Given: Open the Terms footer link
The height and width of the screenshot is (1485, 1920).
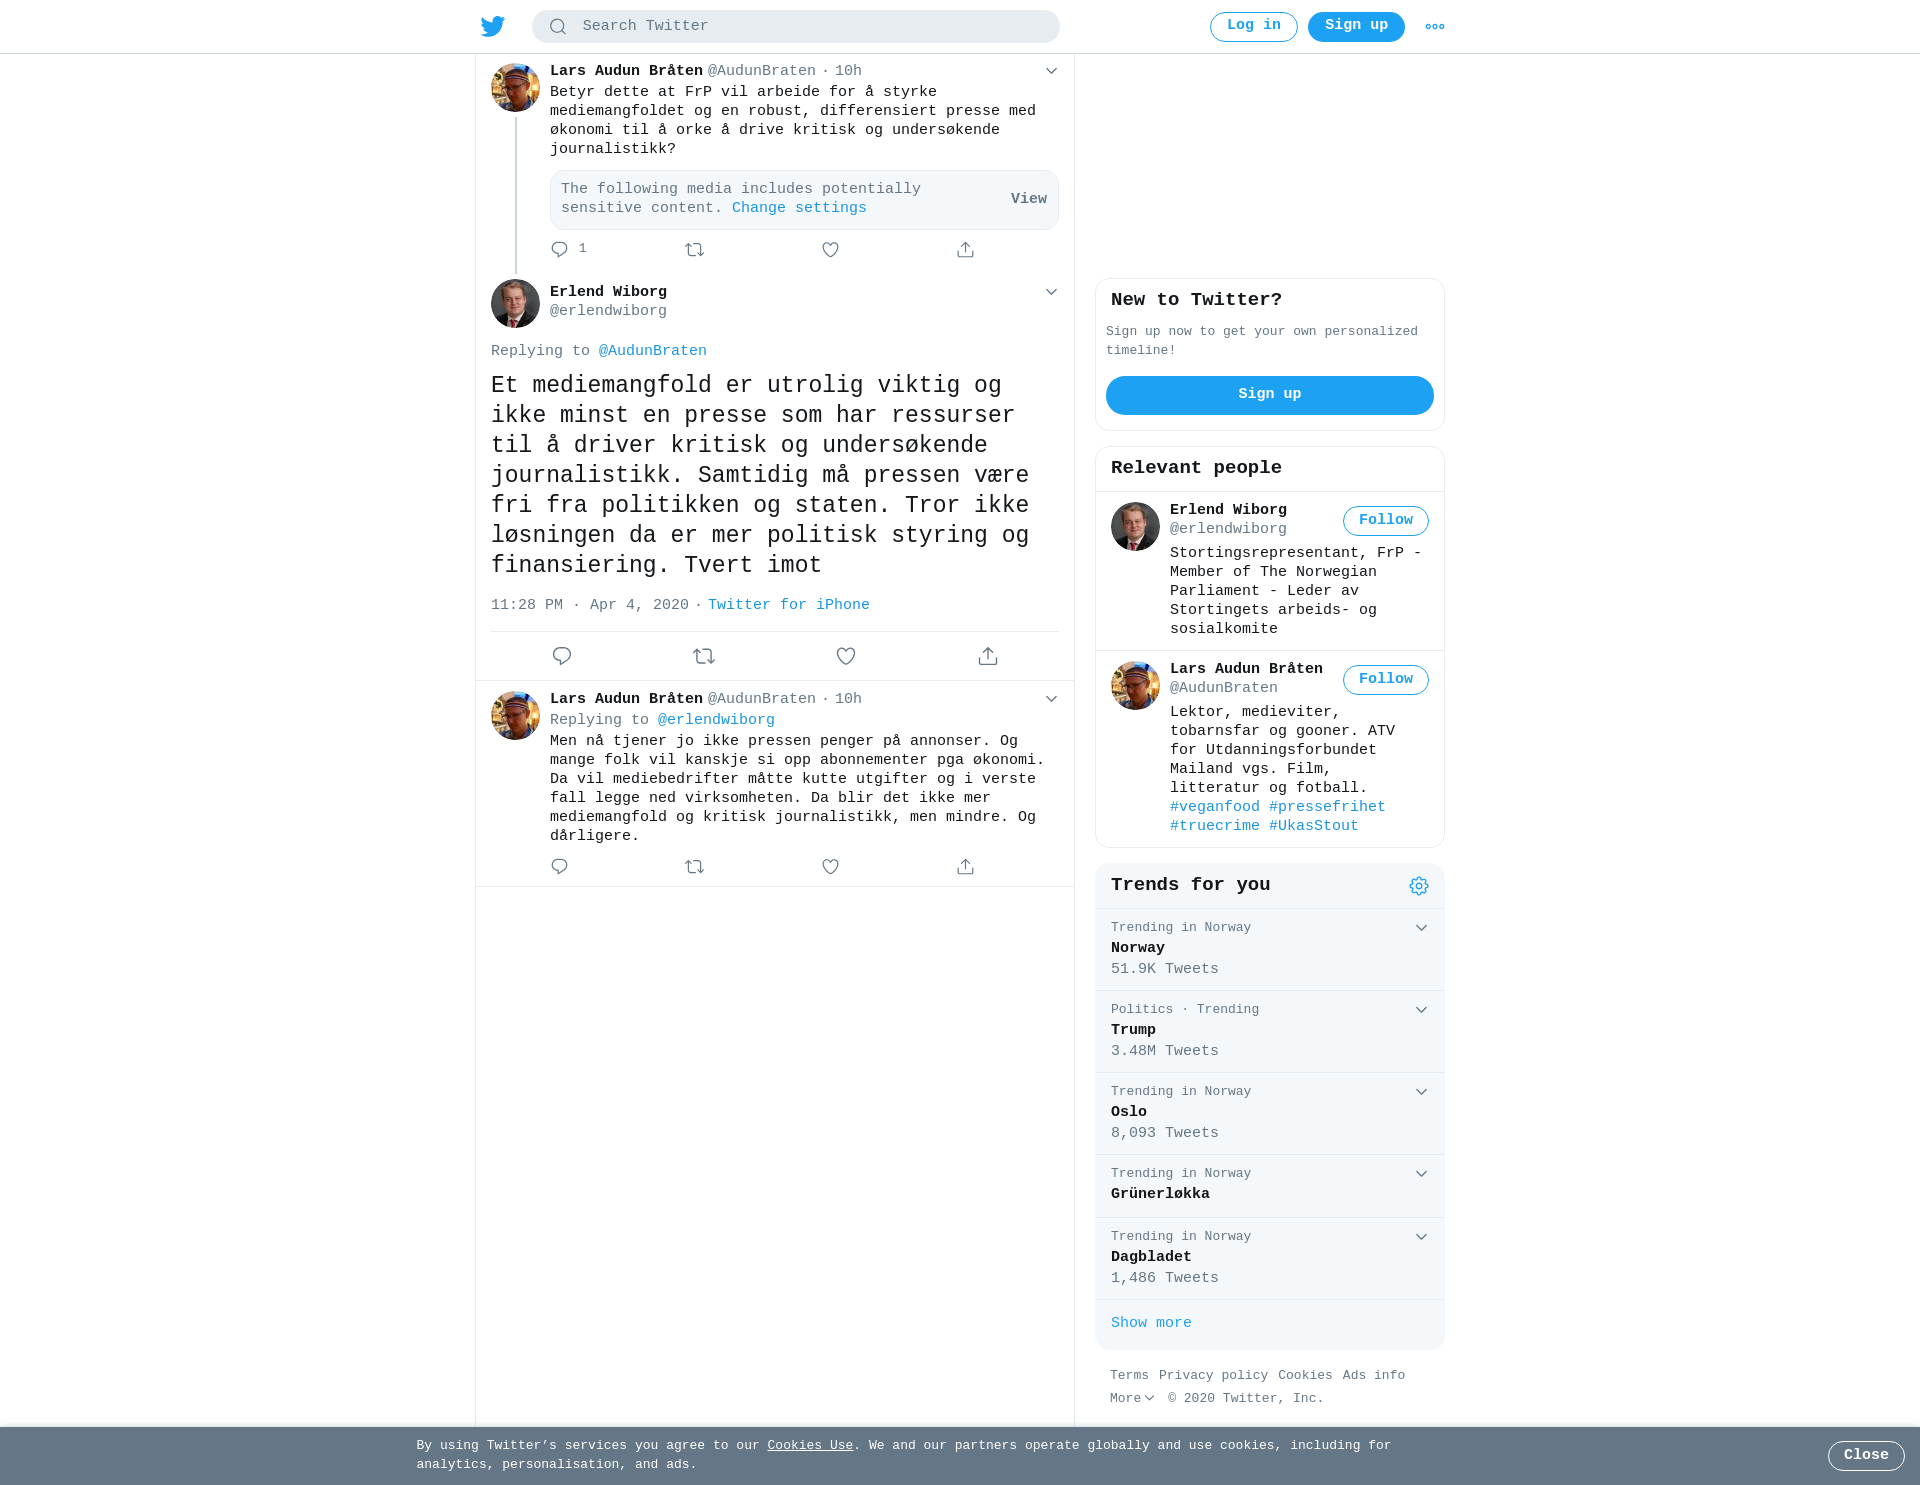Looking at the screenshot, I should point(1129,1376).
